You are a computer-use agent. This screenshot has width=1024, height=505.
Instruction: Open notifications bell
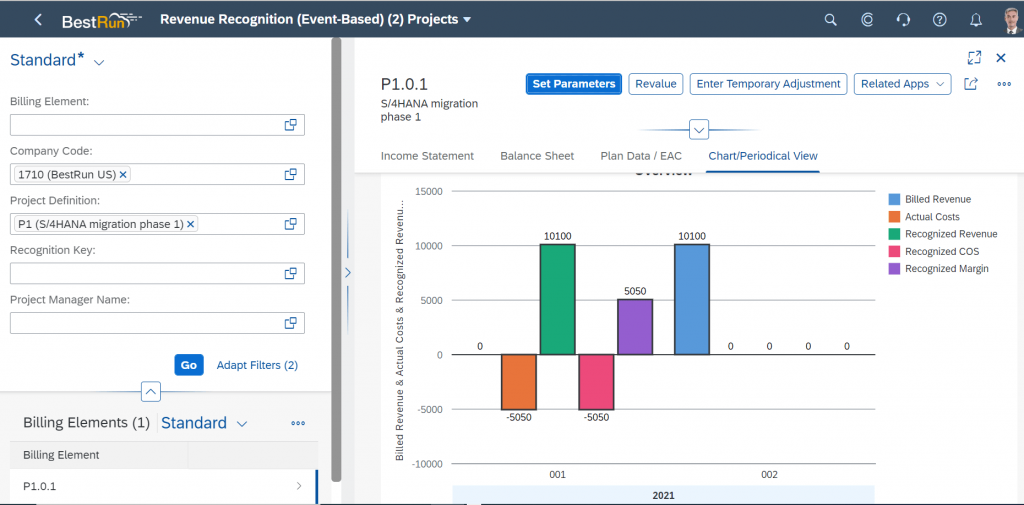976,20
